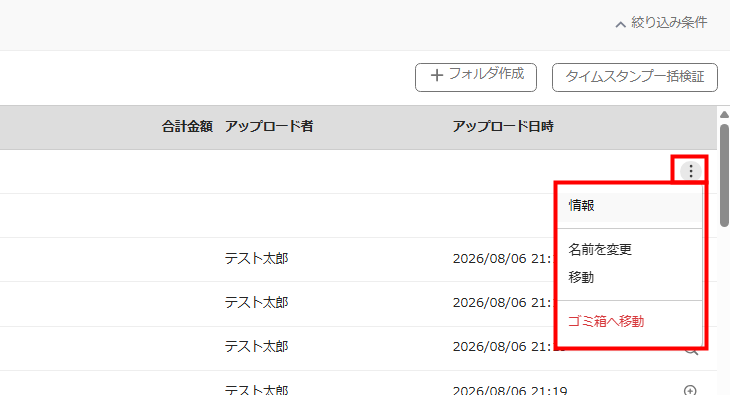Open the three-dot row options menu
This screenshot has height=395, width=730.
coord(690,171)
